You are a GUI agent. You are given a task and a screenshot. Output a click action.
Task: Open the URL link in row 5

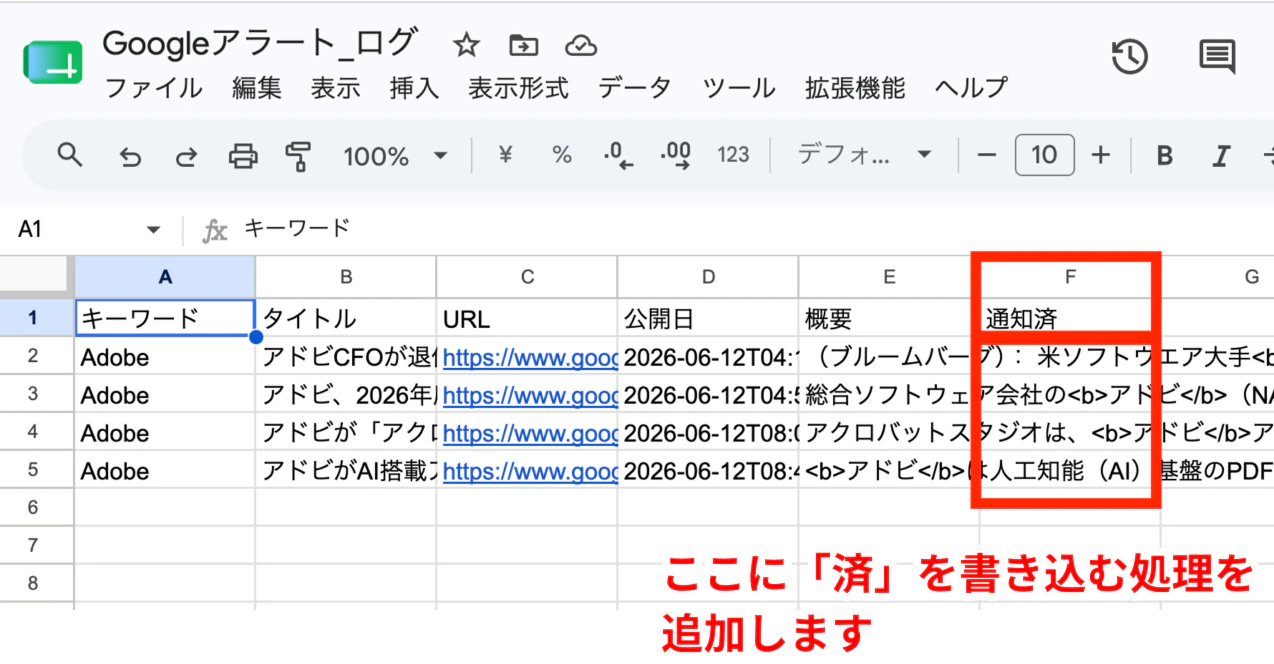point(530,471)
